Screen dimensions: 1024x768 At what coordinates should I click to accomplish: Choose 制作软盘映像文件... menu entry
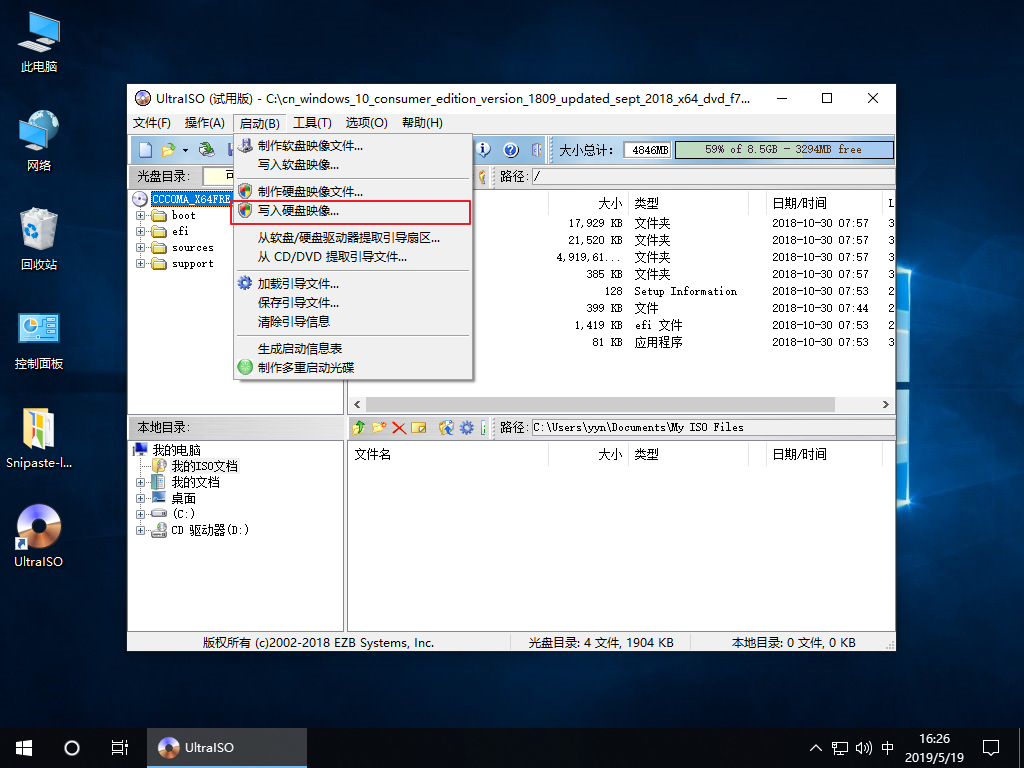[x=352, y=146]
